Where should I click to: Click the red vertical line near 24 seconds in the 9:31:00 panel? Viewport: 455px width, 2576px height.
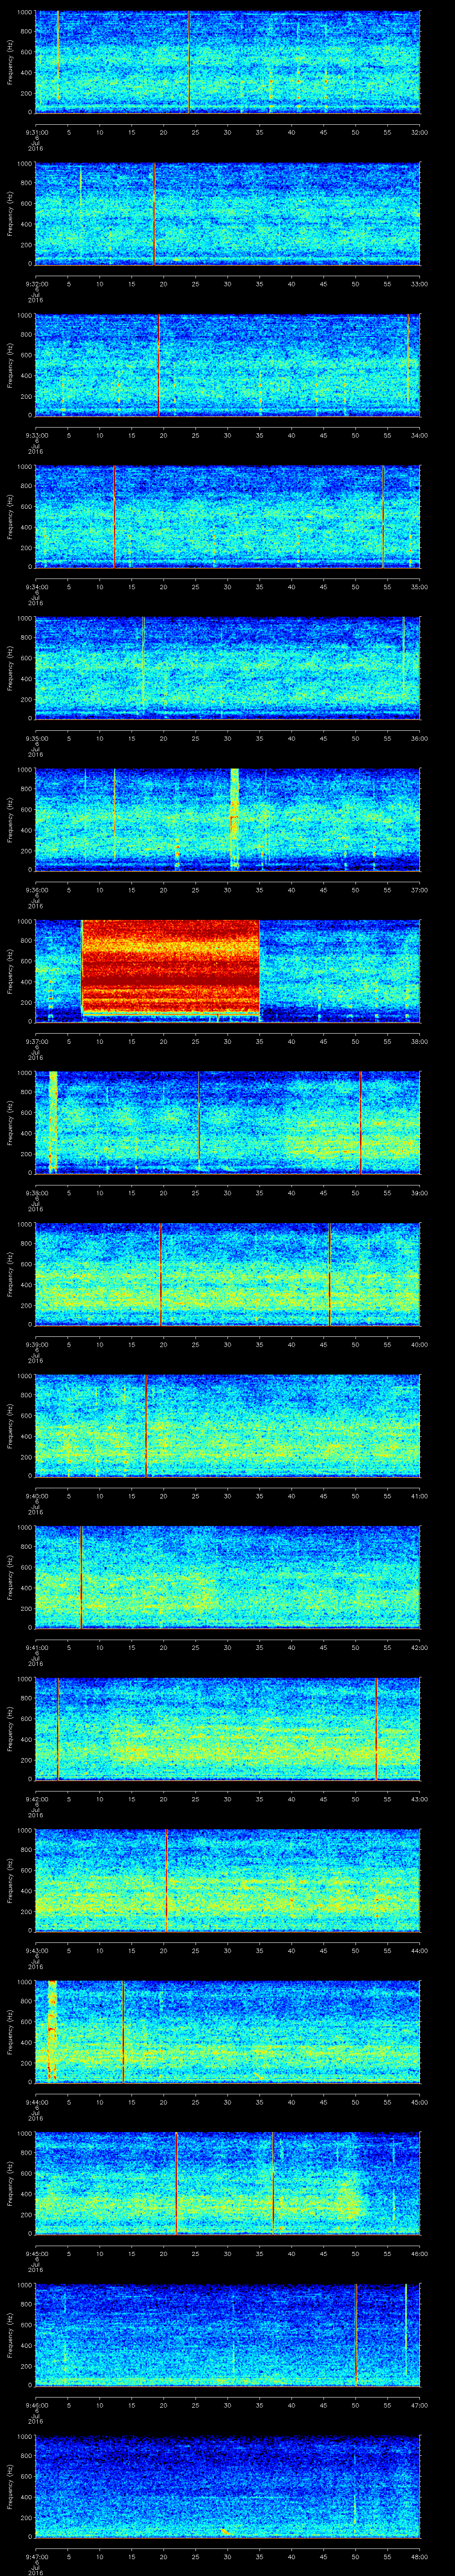pyautogui.click(x=189, y=62)
